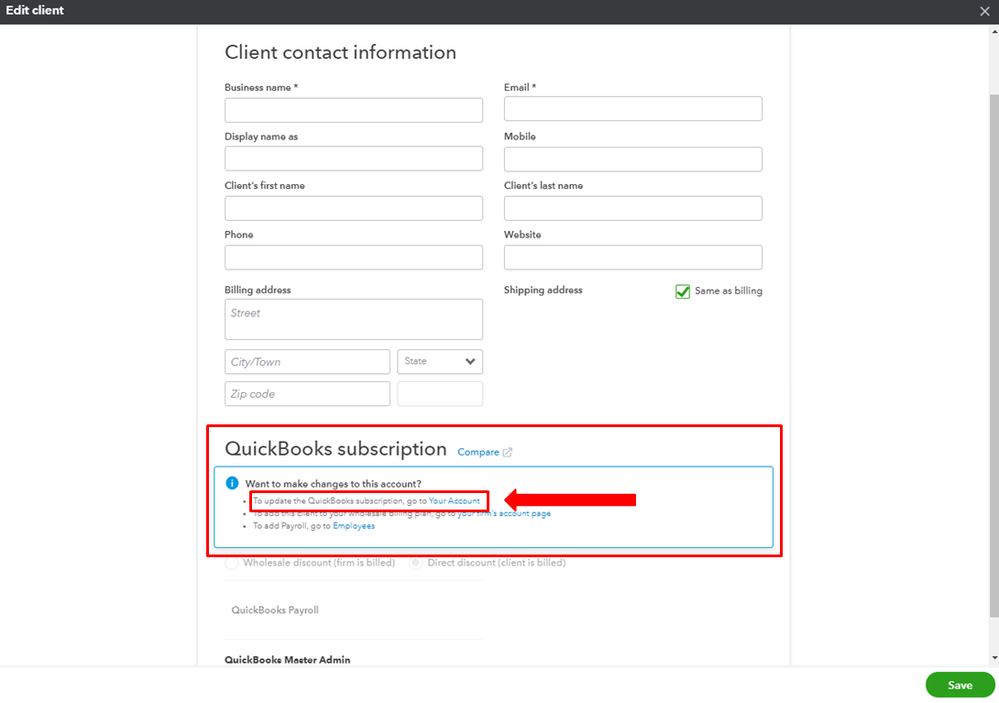
Task: Select the Mobile input field
Action: [x=633, y=159]
